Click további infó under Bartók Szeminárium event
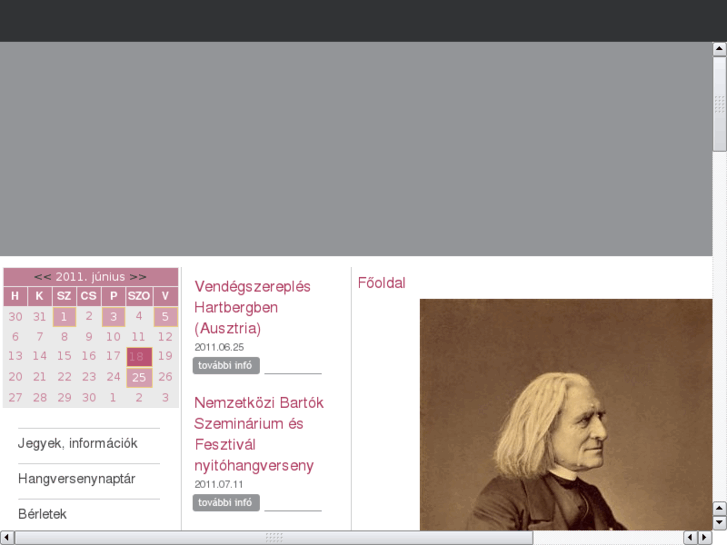The image size is (727, 545). tap(226, 502)
